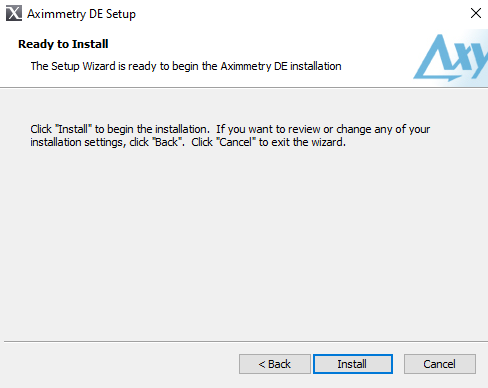This screenshot has width=488, height=388.
Task: Click the divider line below the header
Action: coord(244,88)
